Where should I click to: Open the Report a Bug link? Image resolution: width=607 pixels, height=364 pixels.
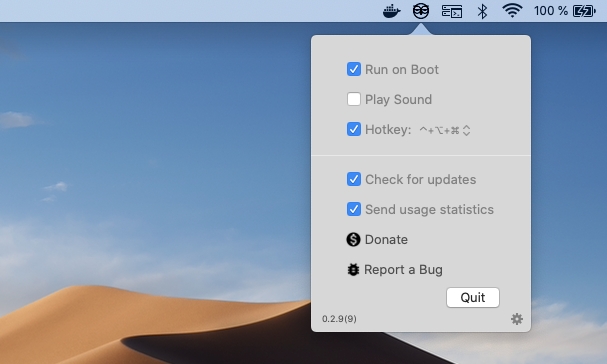tap(403, 270)
